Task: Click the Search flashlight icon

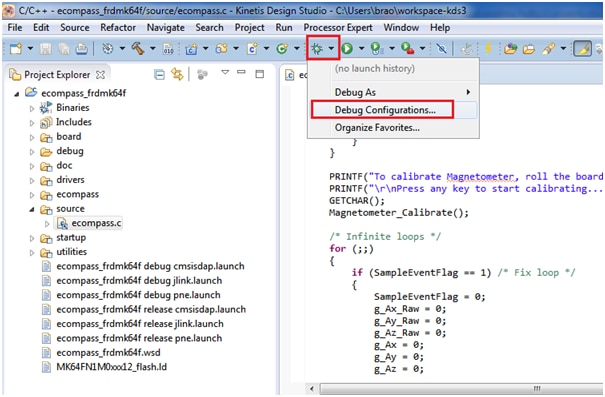Action: [548, 49]
